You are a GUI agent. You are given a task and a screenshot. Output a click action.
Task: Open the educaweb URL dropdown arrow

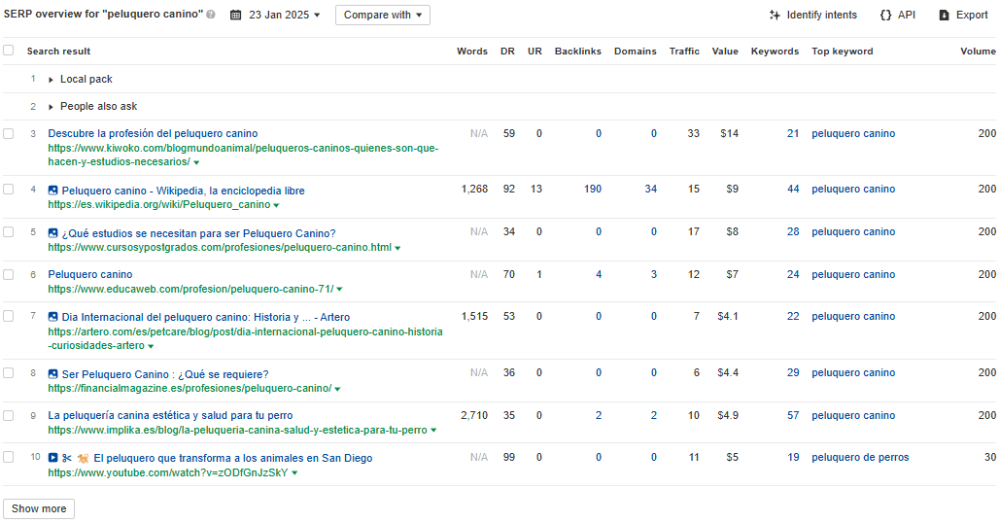[339, 290]
